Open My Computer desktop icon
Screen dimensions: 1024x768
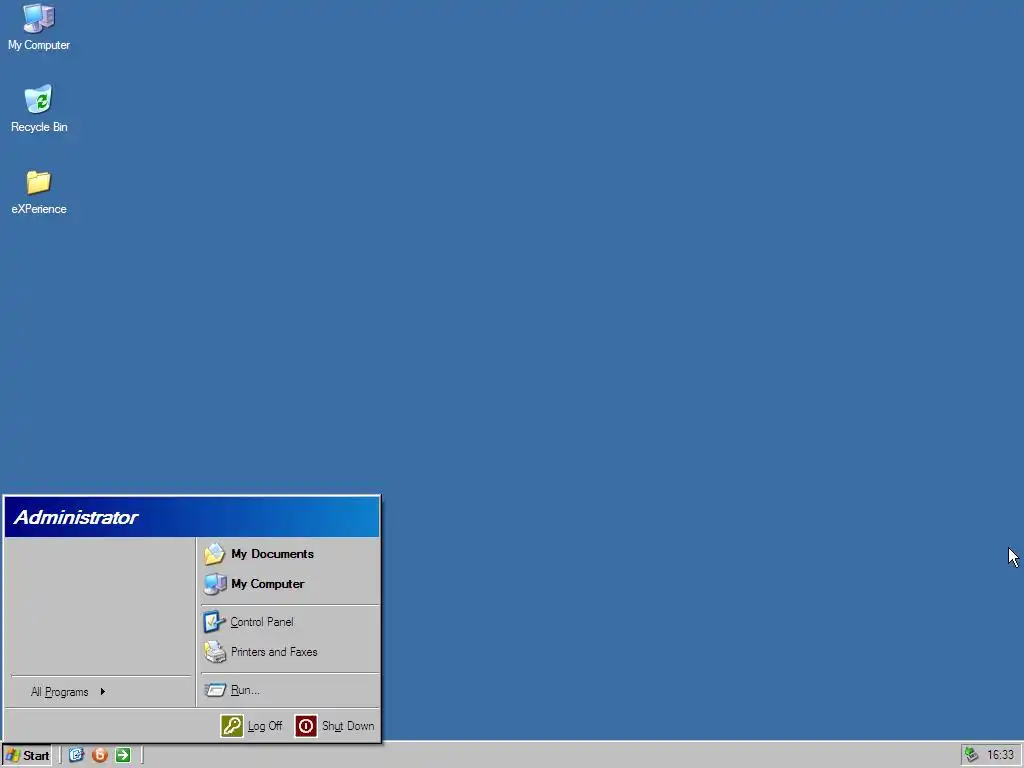tap(39, 27)
